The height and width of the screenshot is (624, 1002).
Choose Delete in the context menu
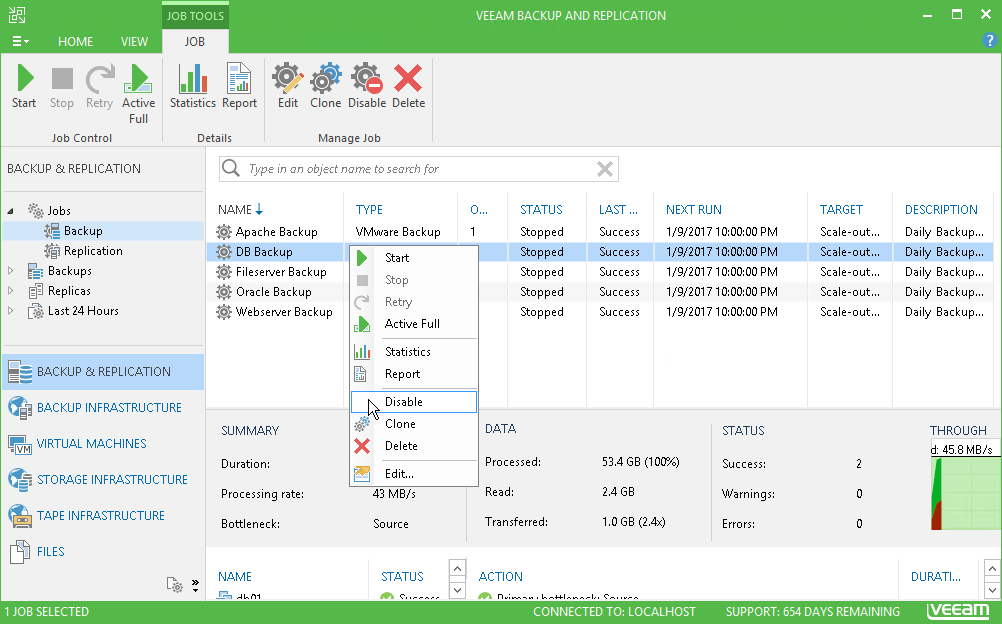(413, 446)
